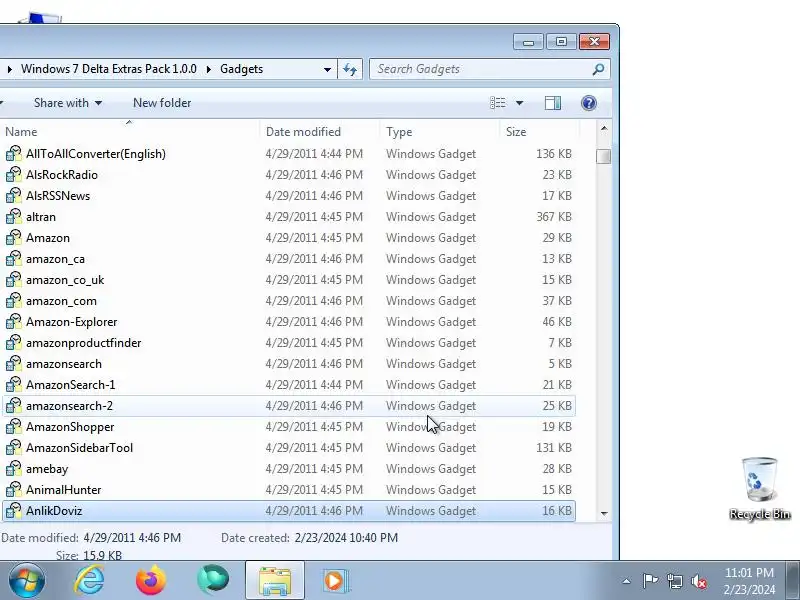Open Explorer help with the question mark icon
Viewport: 800px width, 600px height.
[x=589, y=103]
